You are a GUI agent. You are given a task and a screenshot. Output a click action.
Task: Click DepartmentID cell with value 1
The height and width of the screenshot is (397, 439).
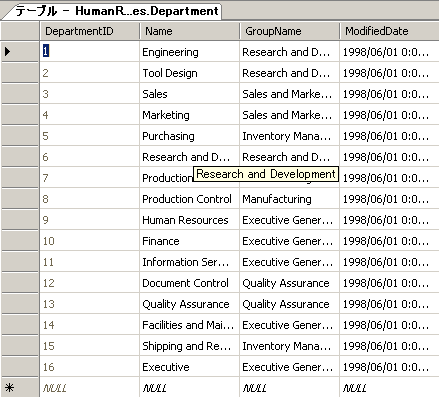click(89, 52)
